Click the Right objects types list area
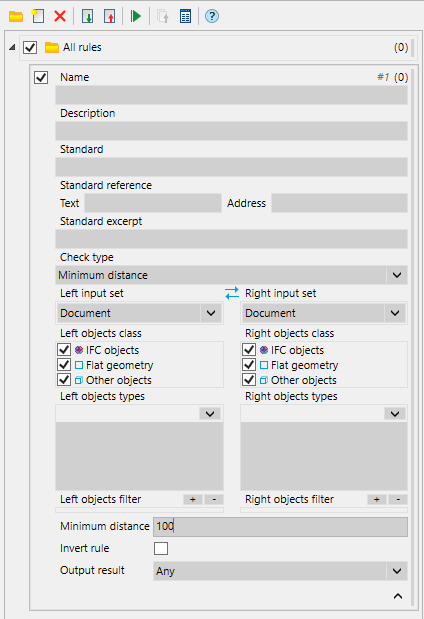Image resolution: width=424 pixels, height=619 pixels. tap(324, 456)
